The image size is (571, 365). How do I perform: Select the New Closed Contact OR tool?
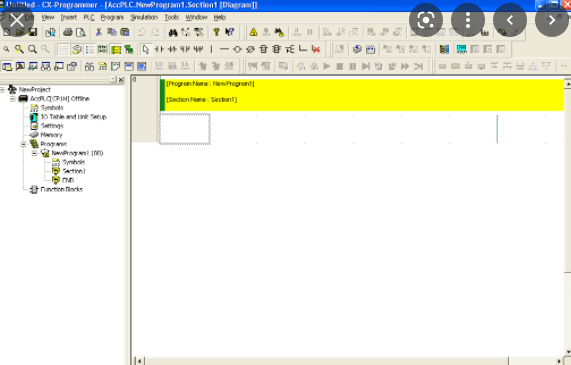(198, 49)
